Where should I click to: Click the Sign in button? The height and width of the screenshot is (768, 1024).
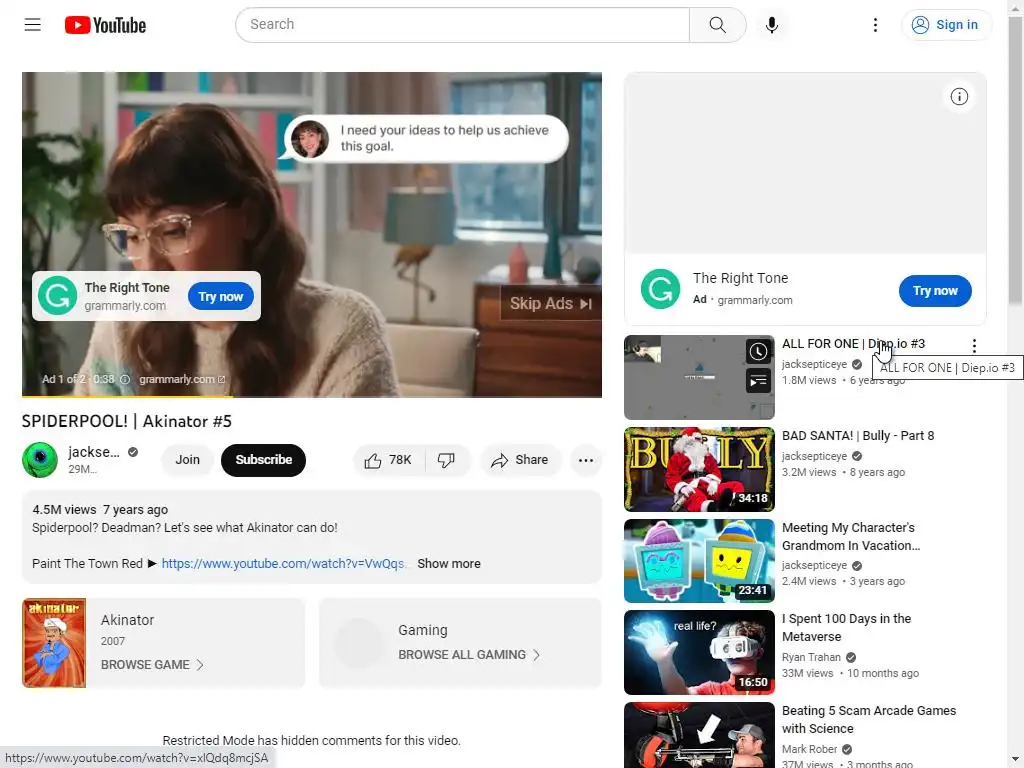point(946,25)
